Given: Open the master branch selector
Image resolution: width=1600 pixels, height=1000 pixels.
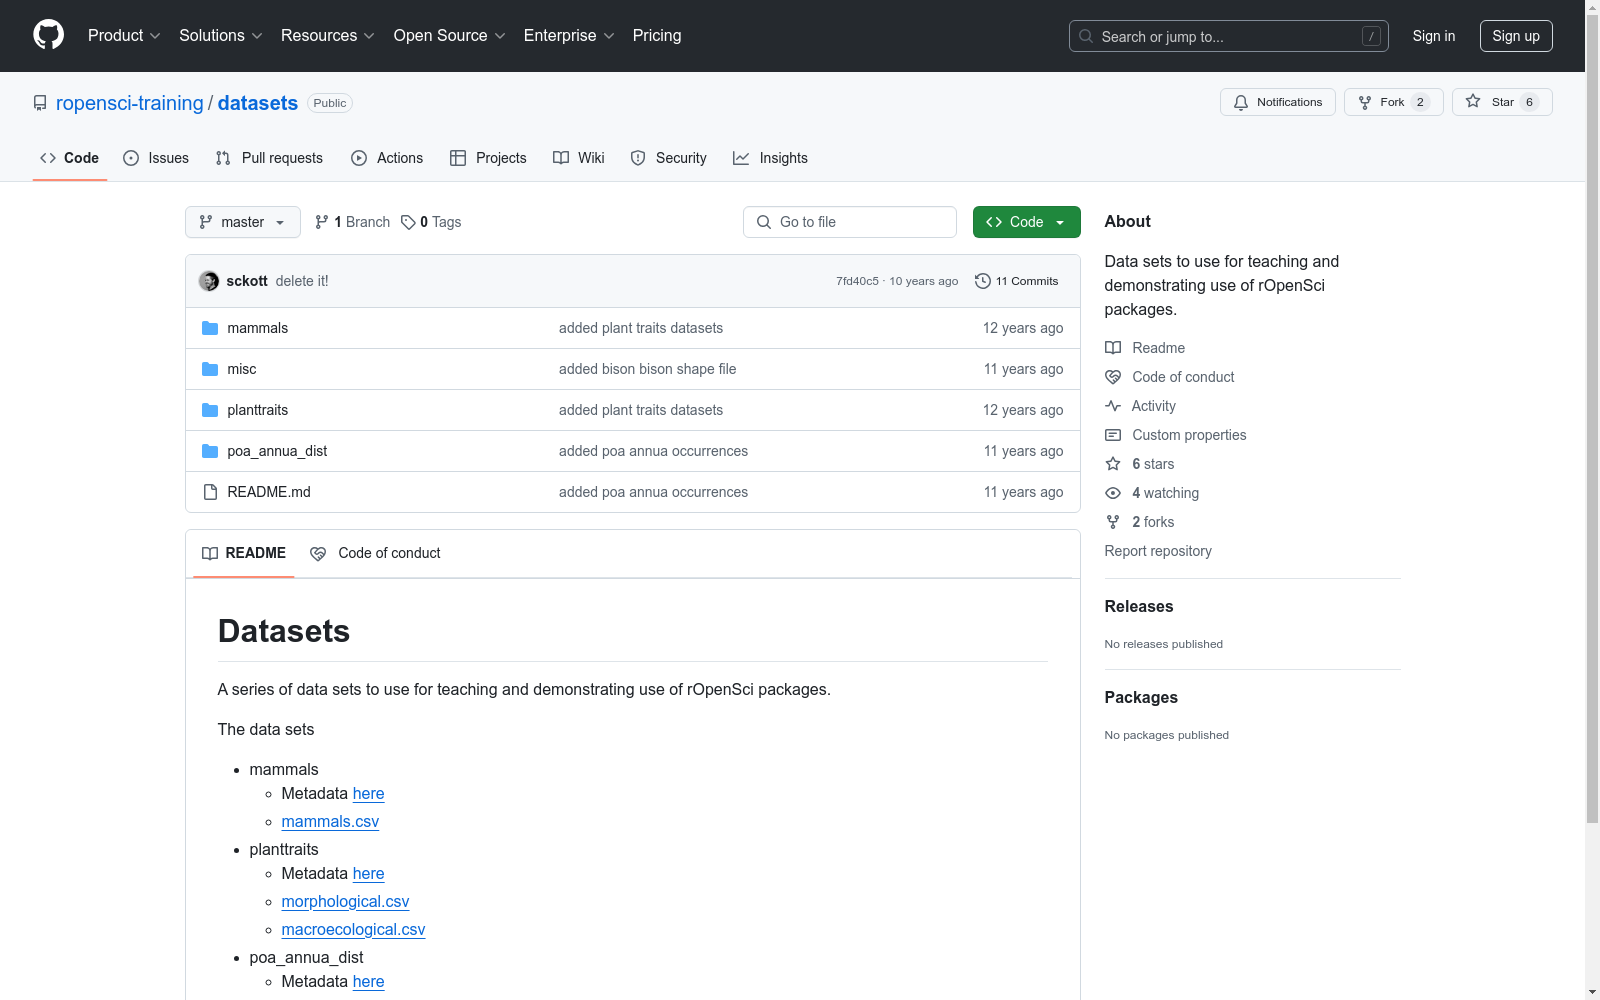Looking at the screenshot, I should (x=243, y=222).
